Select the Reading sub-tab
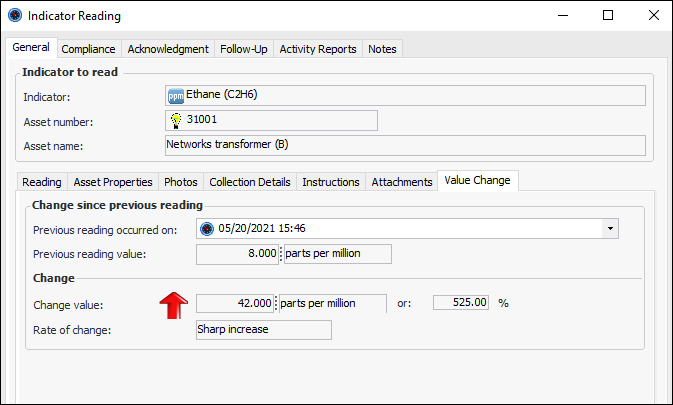This screenshot has width=673, height=405. coord(42,182)
